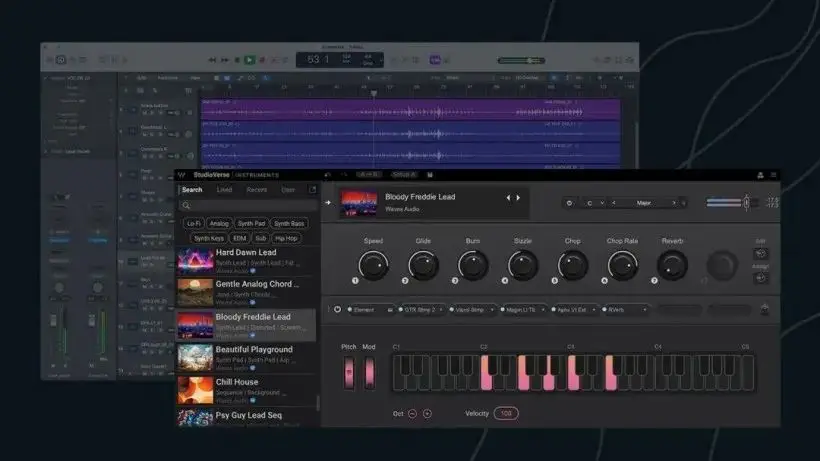820x461 pixels.
Task: Click the minus octave button
Action: tap(411, 413)
